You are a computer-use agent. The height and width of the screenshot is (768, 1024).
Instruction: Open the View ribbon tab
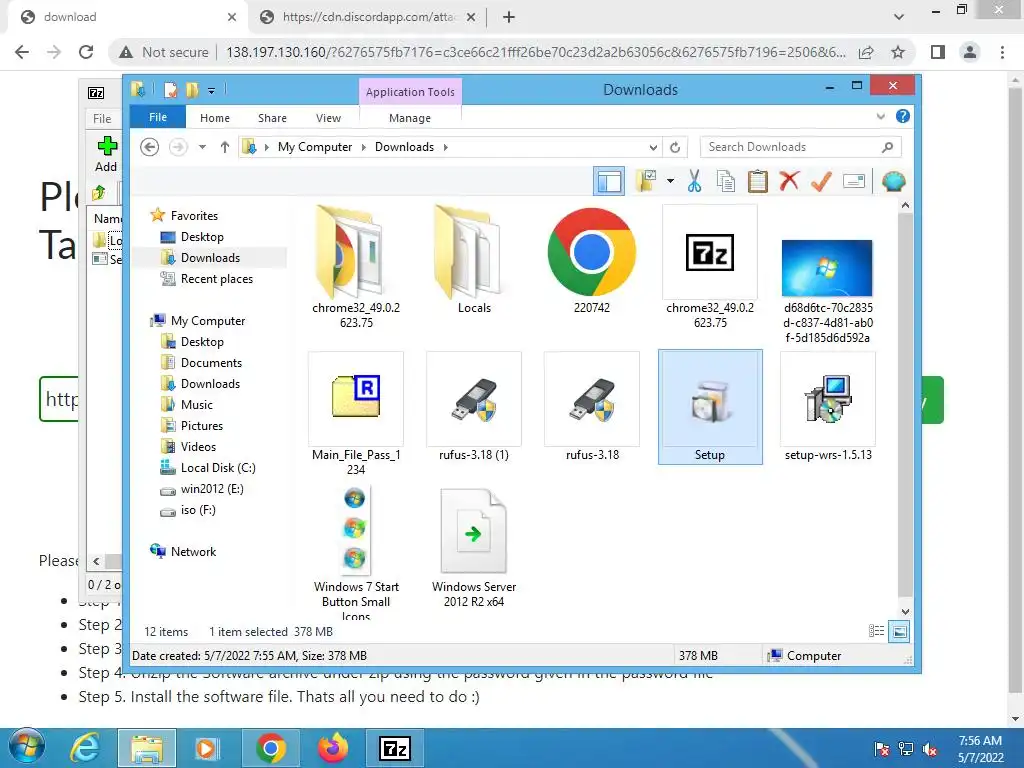pos(328,118)
